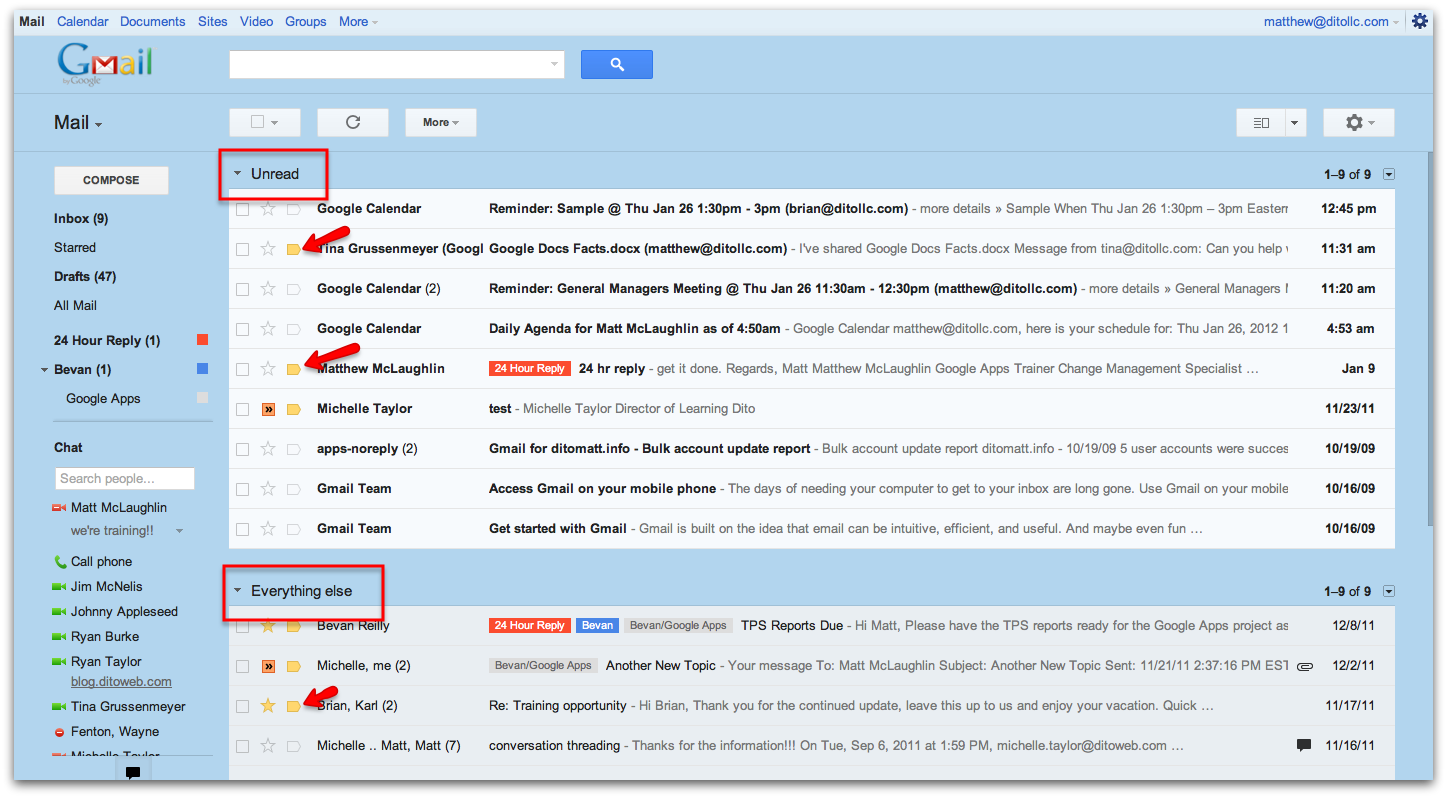1447x798 pixels.
Task: Check the Matthew McLaughlin email checkbox
Action: 243,370
